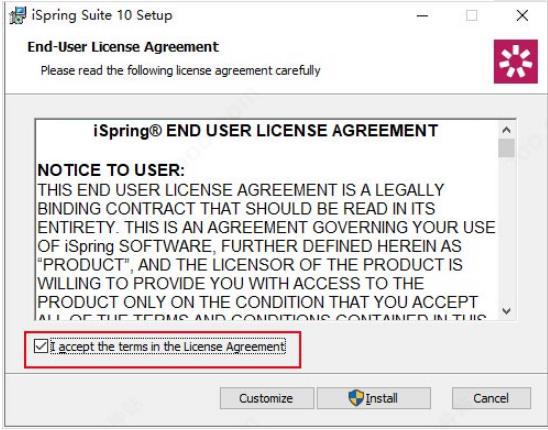The height and width of the screenshot is (430, 548).
Task: Minimize the setup window
Action: click(x=423, y=16)
